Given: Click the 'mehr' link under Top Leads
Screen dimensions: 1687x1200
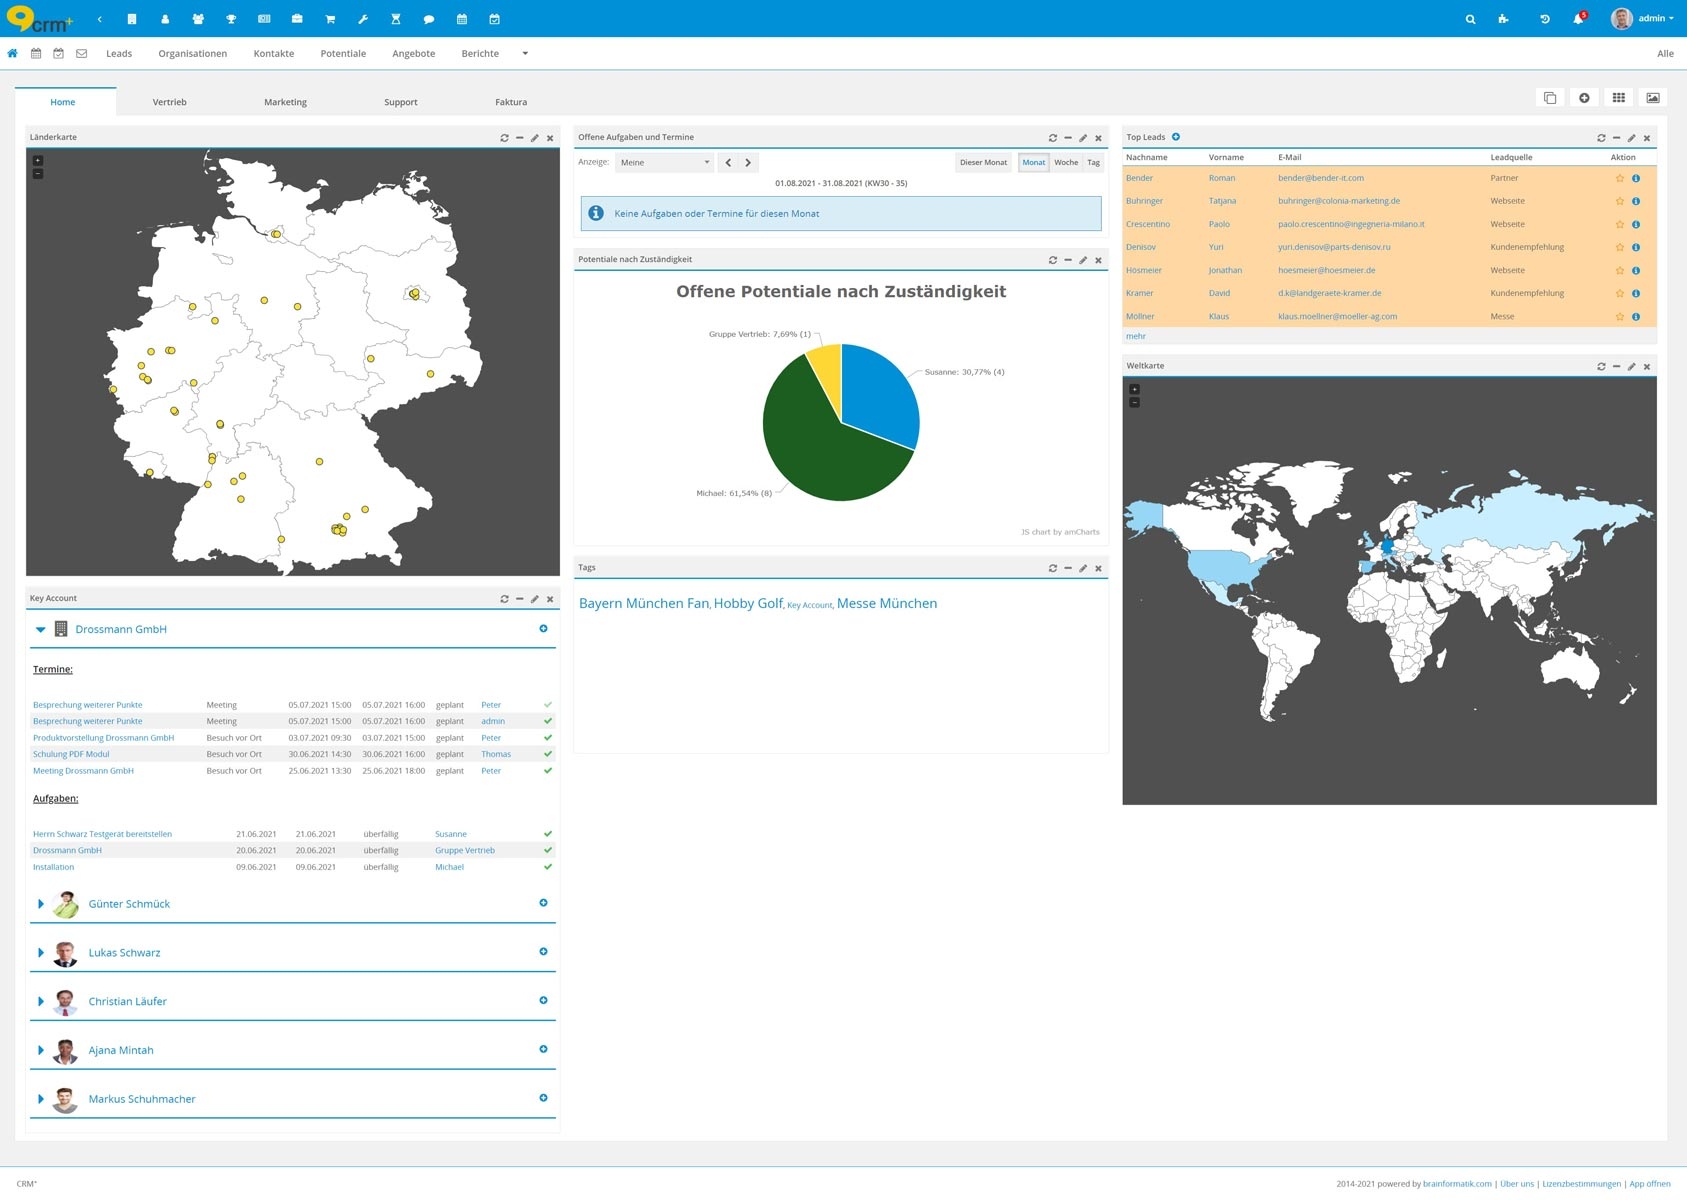Looking at the screenshot, I should pyautogui.click(x=1136, y=336).
